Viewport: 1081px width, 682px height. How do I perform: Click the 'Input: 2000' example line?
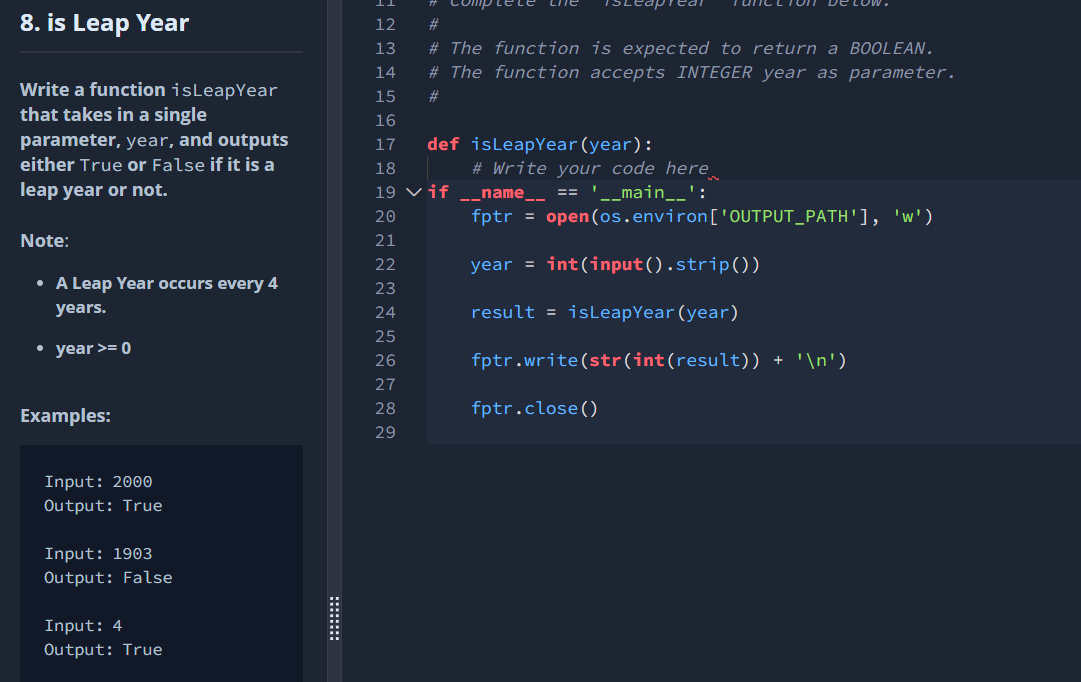click(x=98, y=481)
